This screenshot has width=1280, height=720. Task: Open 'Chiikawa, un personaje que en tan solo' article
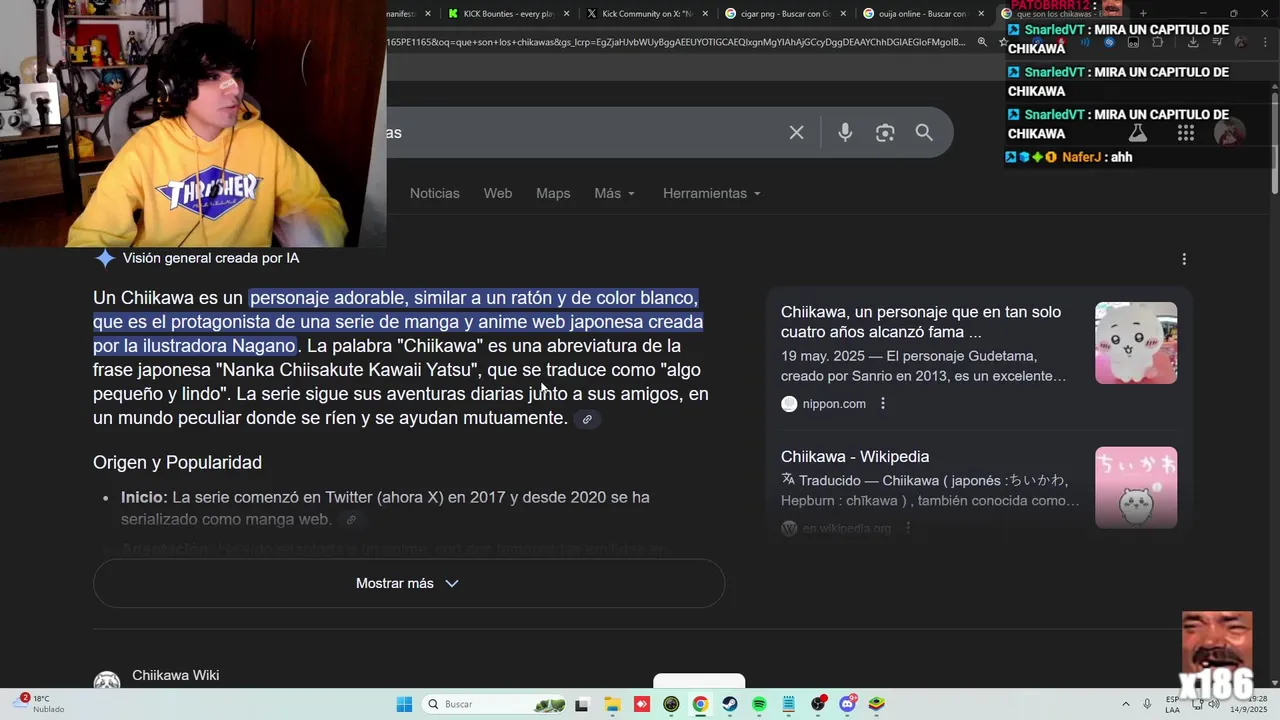click(x=921, y=322)
